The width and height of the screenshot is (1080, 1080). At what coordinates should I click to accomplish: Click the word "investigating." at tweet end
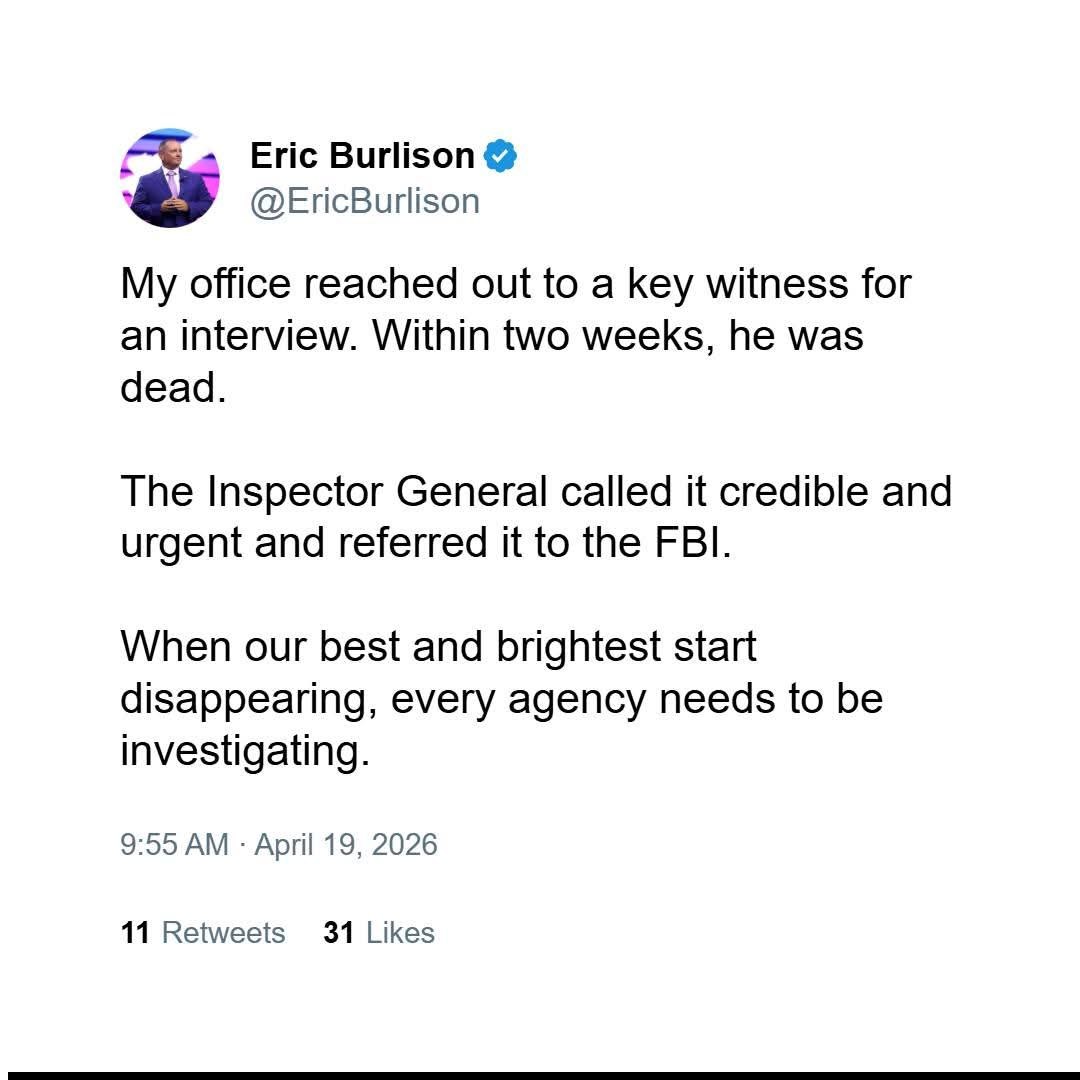tap(245, 750)
